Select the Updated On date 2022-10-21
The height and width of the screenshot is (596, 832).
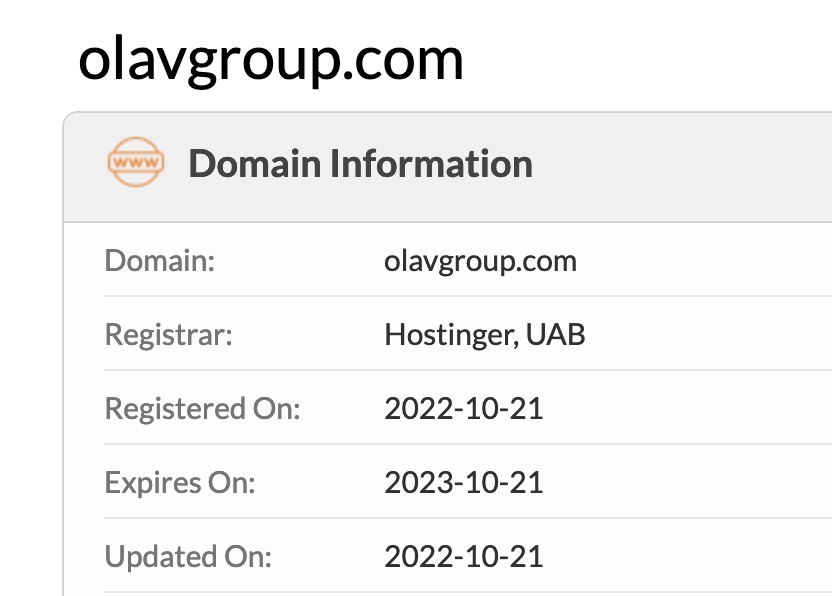click(x=463, y=556)
